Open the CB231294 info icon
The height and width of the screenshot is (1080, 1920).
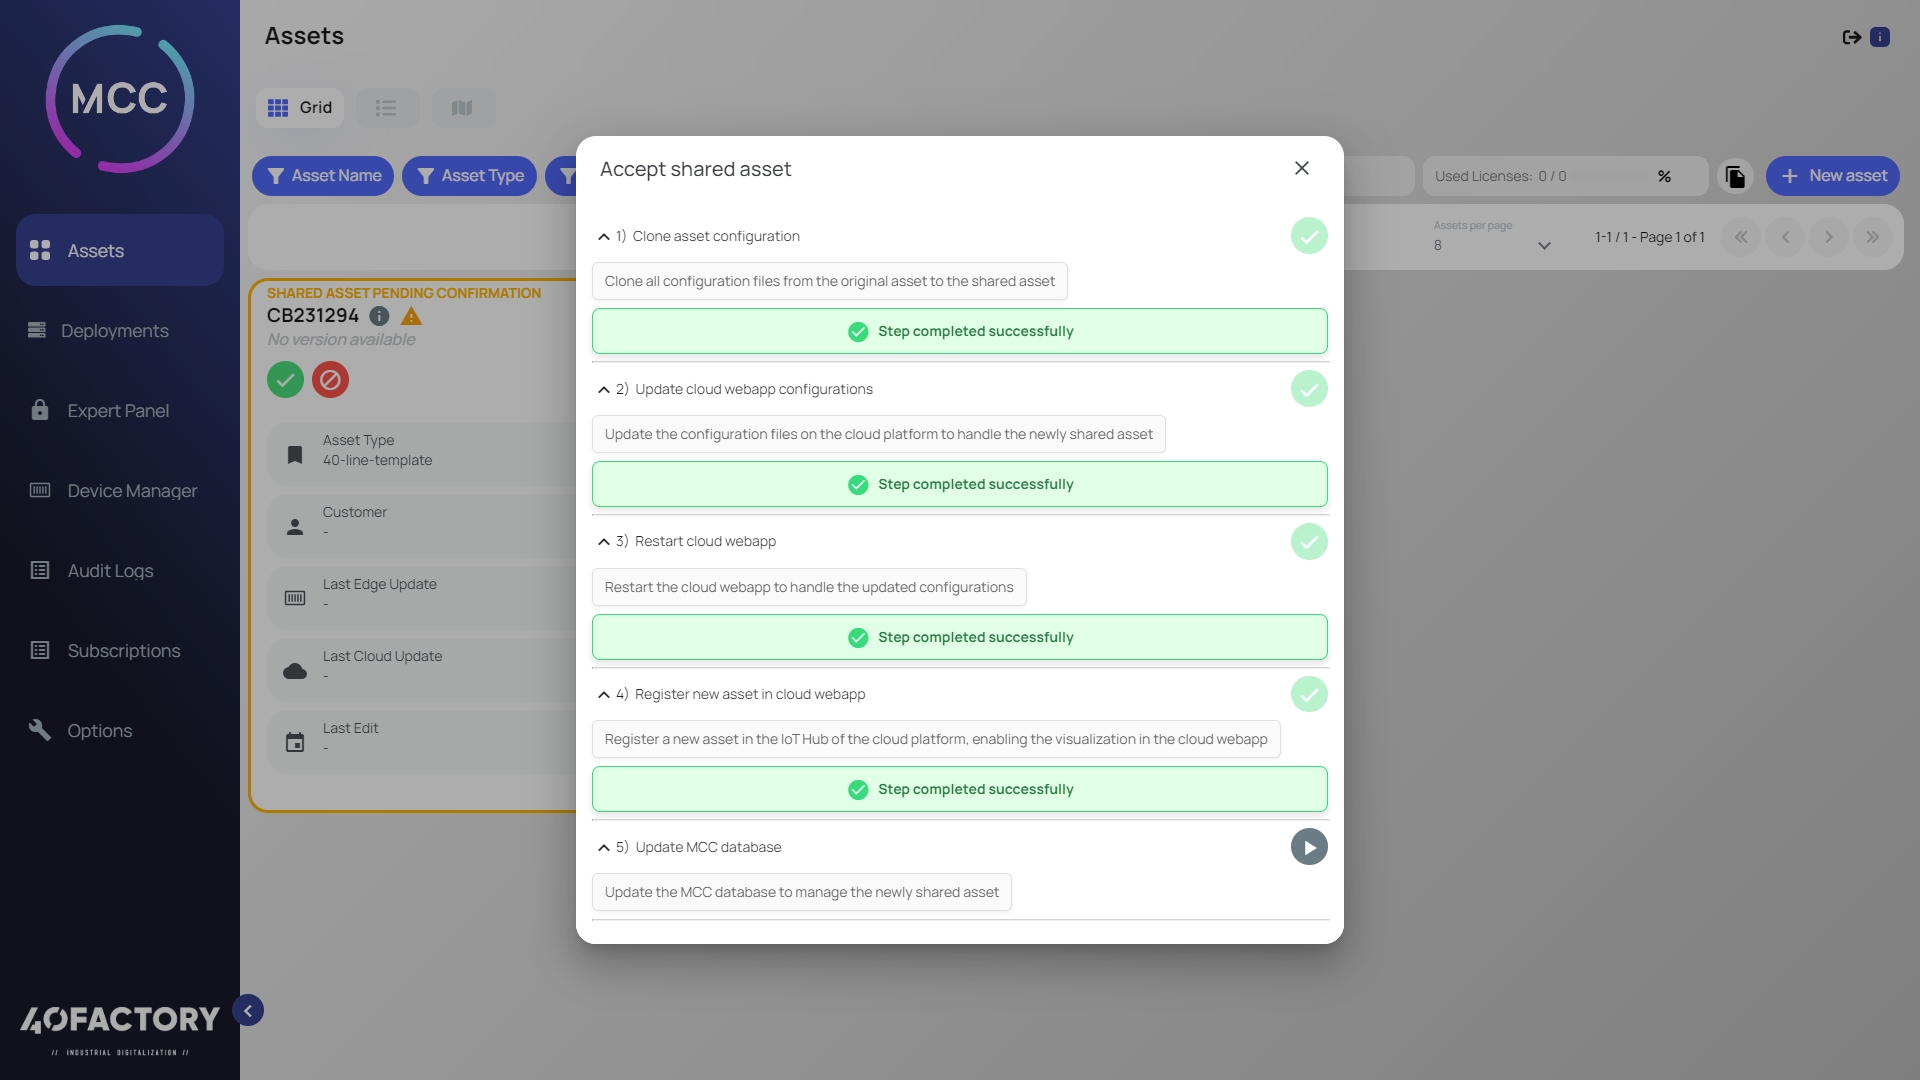tap(379, 316)
